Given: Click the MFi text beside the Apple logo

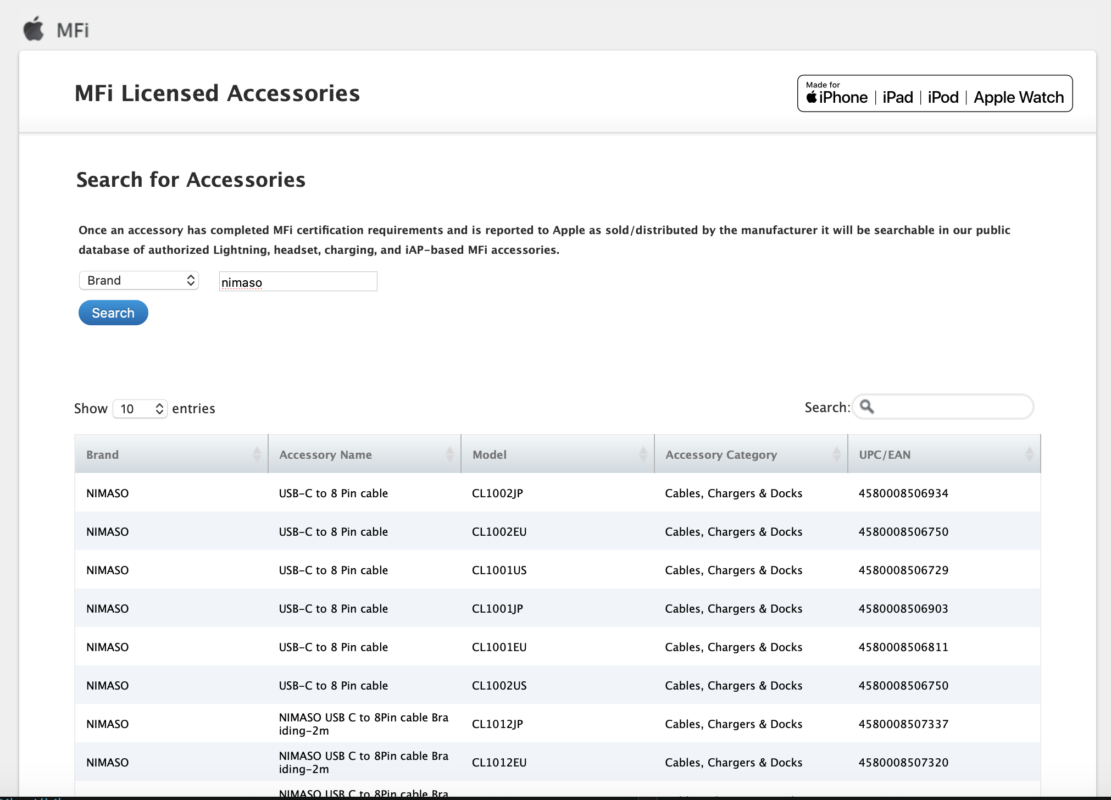Looking at the screenshot, I should click(72, 30).
